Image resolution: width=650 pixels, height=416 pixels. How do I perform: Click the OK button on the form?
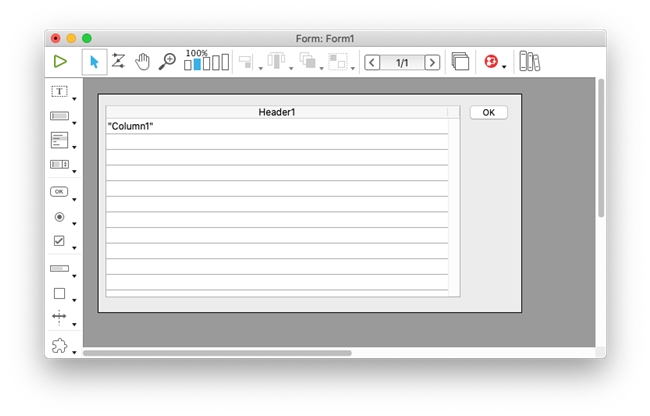(x=488, y=113)
